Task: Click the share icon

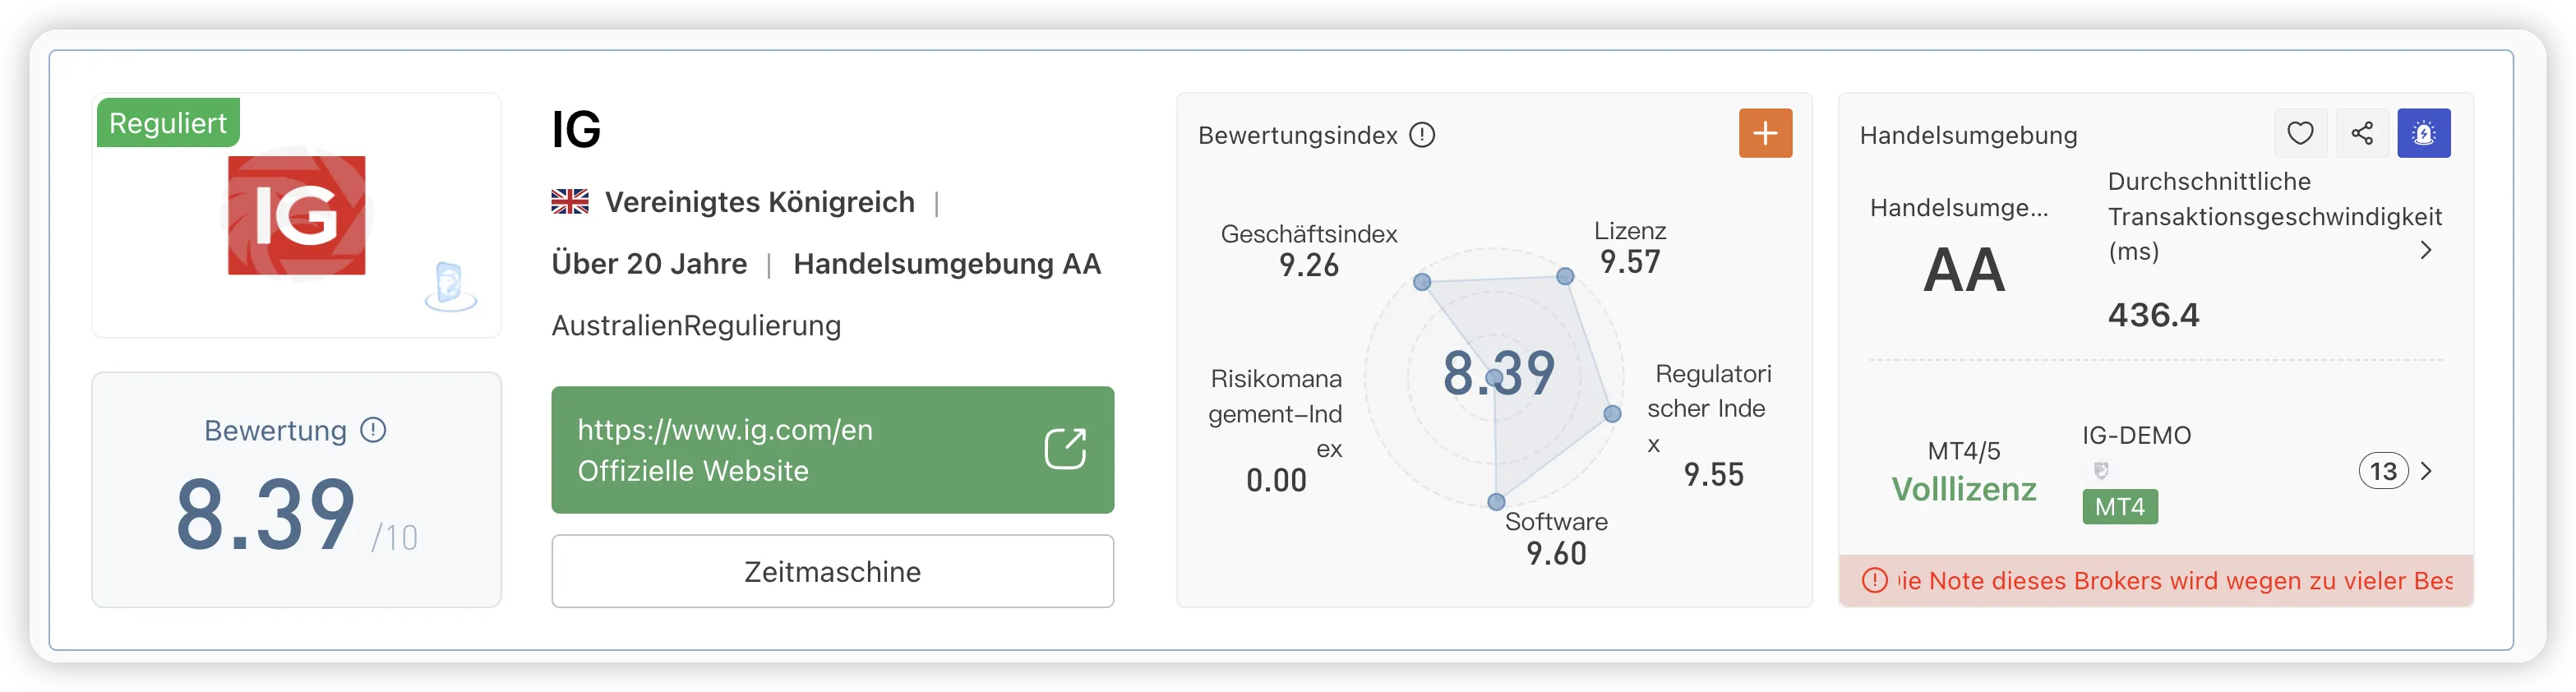Action: pyautogui.click(x=2362, y=133)
